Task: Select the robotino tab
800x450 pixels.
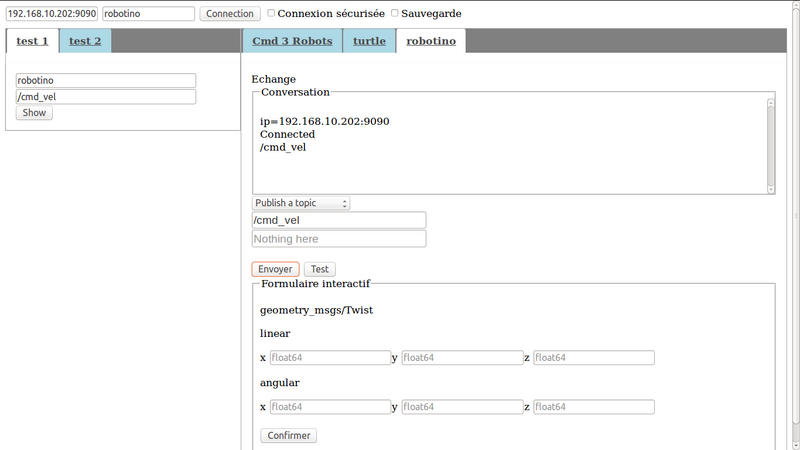Action: [x=431, y=41]
